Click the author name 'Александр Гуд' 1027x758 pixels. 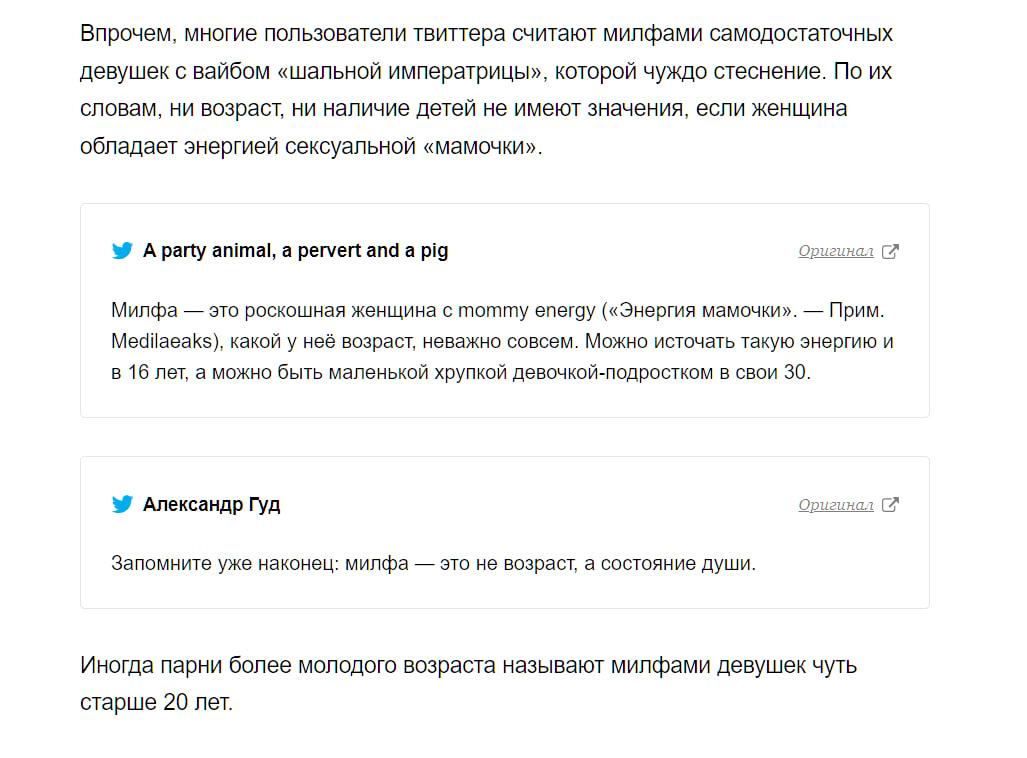(212, 504)
